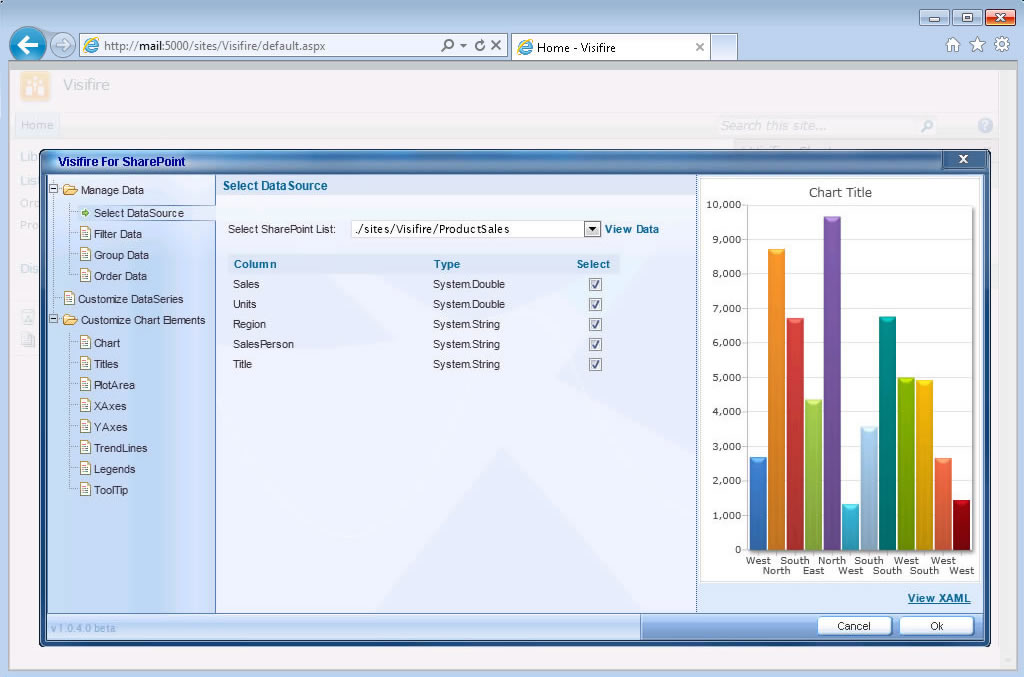Image resolution: width=1024 pixels, height=677 pixels.
Task: Open the YAxes settings item
Action: 110,426
